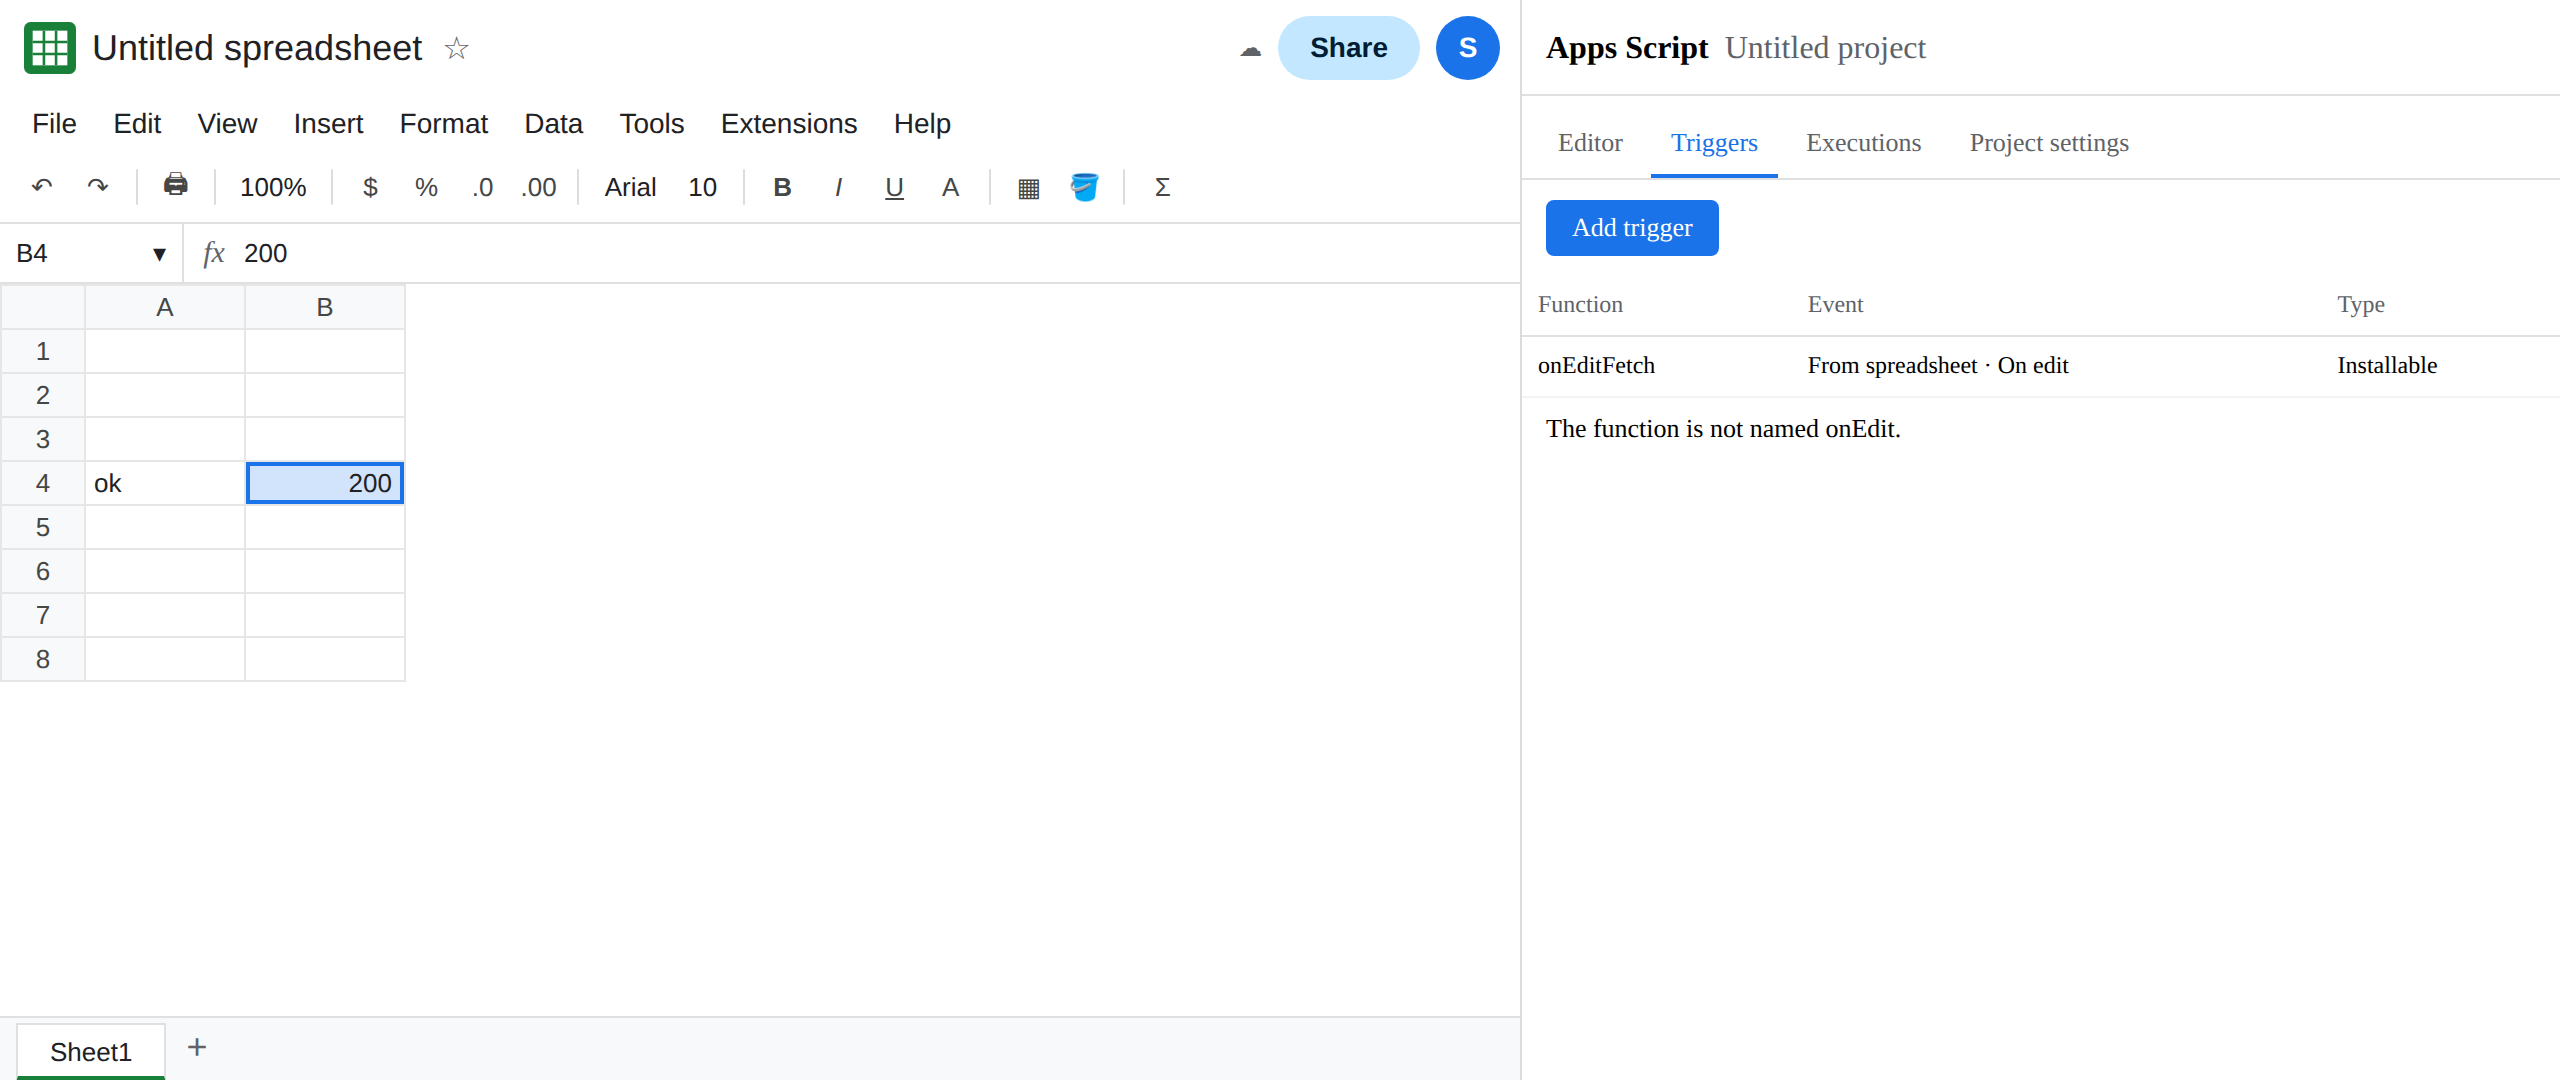
Task: Open the Extensions menu
Action: pos(789,124)
